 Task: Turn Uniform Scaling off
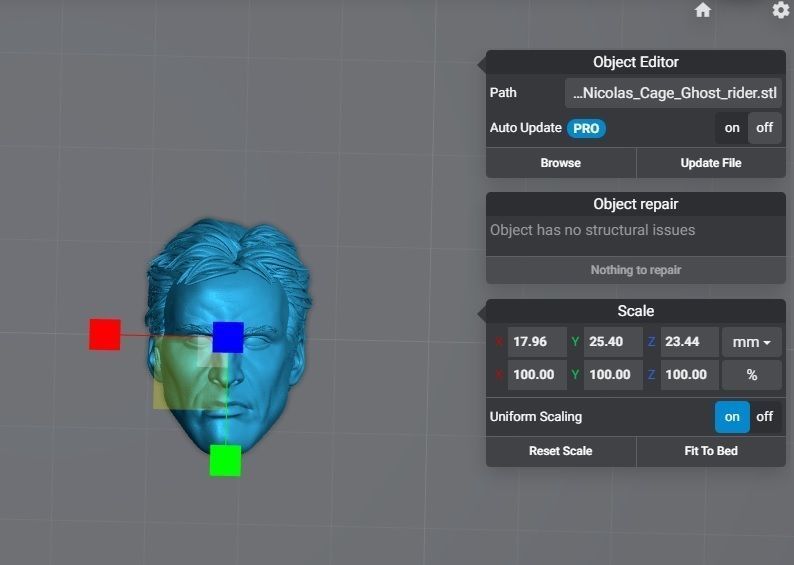click(765, 417)
